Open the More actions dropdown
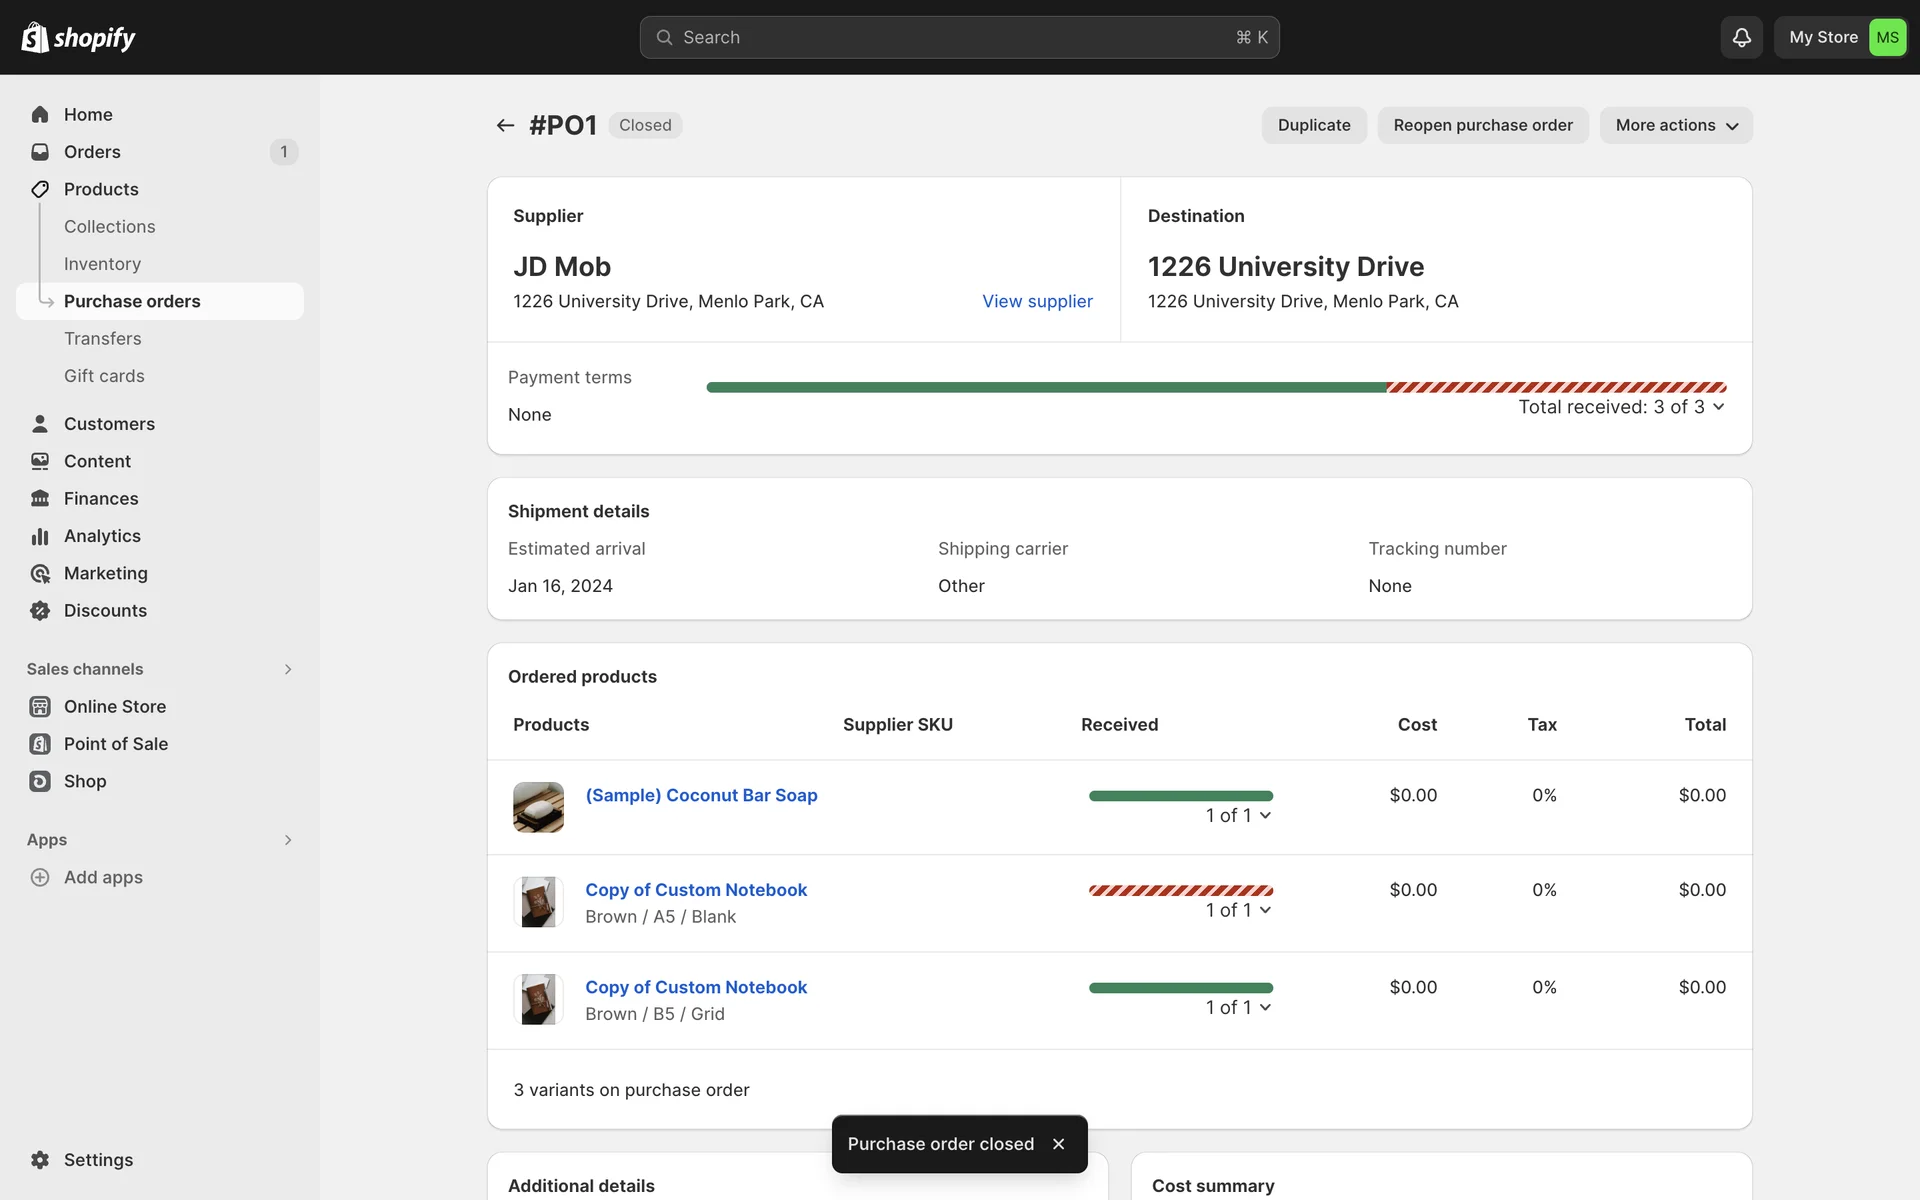Viewport: 1920px width, 1200px height. pos(1676,125)
